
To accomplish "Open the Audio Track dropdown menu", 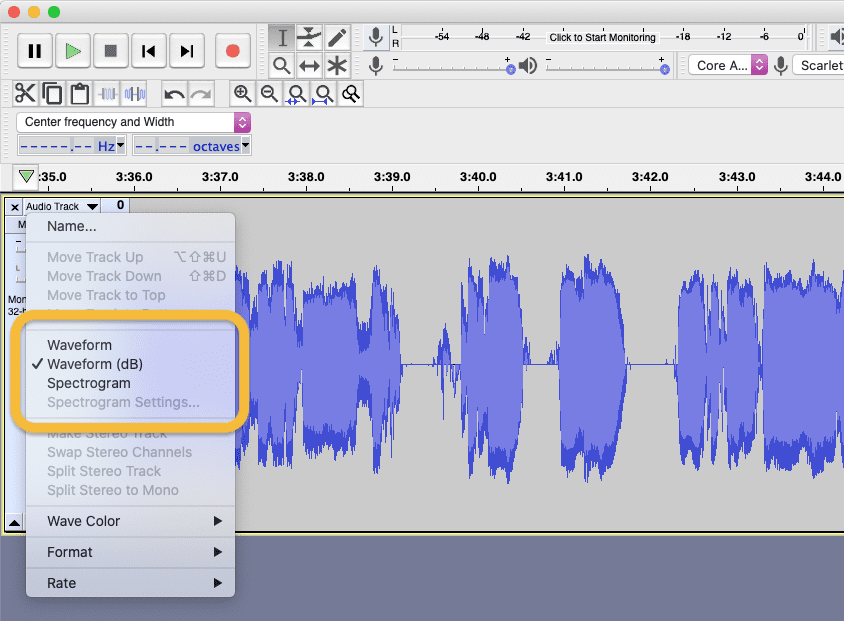I will click(x=60, y=206).
